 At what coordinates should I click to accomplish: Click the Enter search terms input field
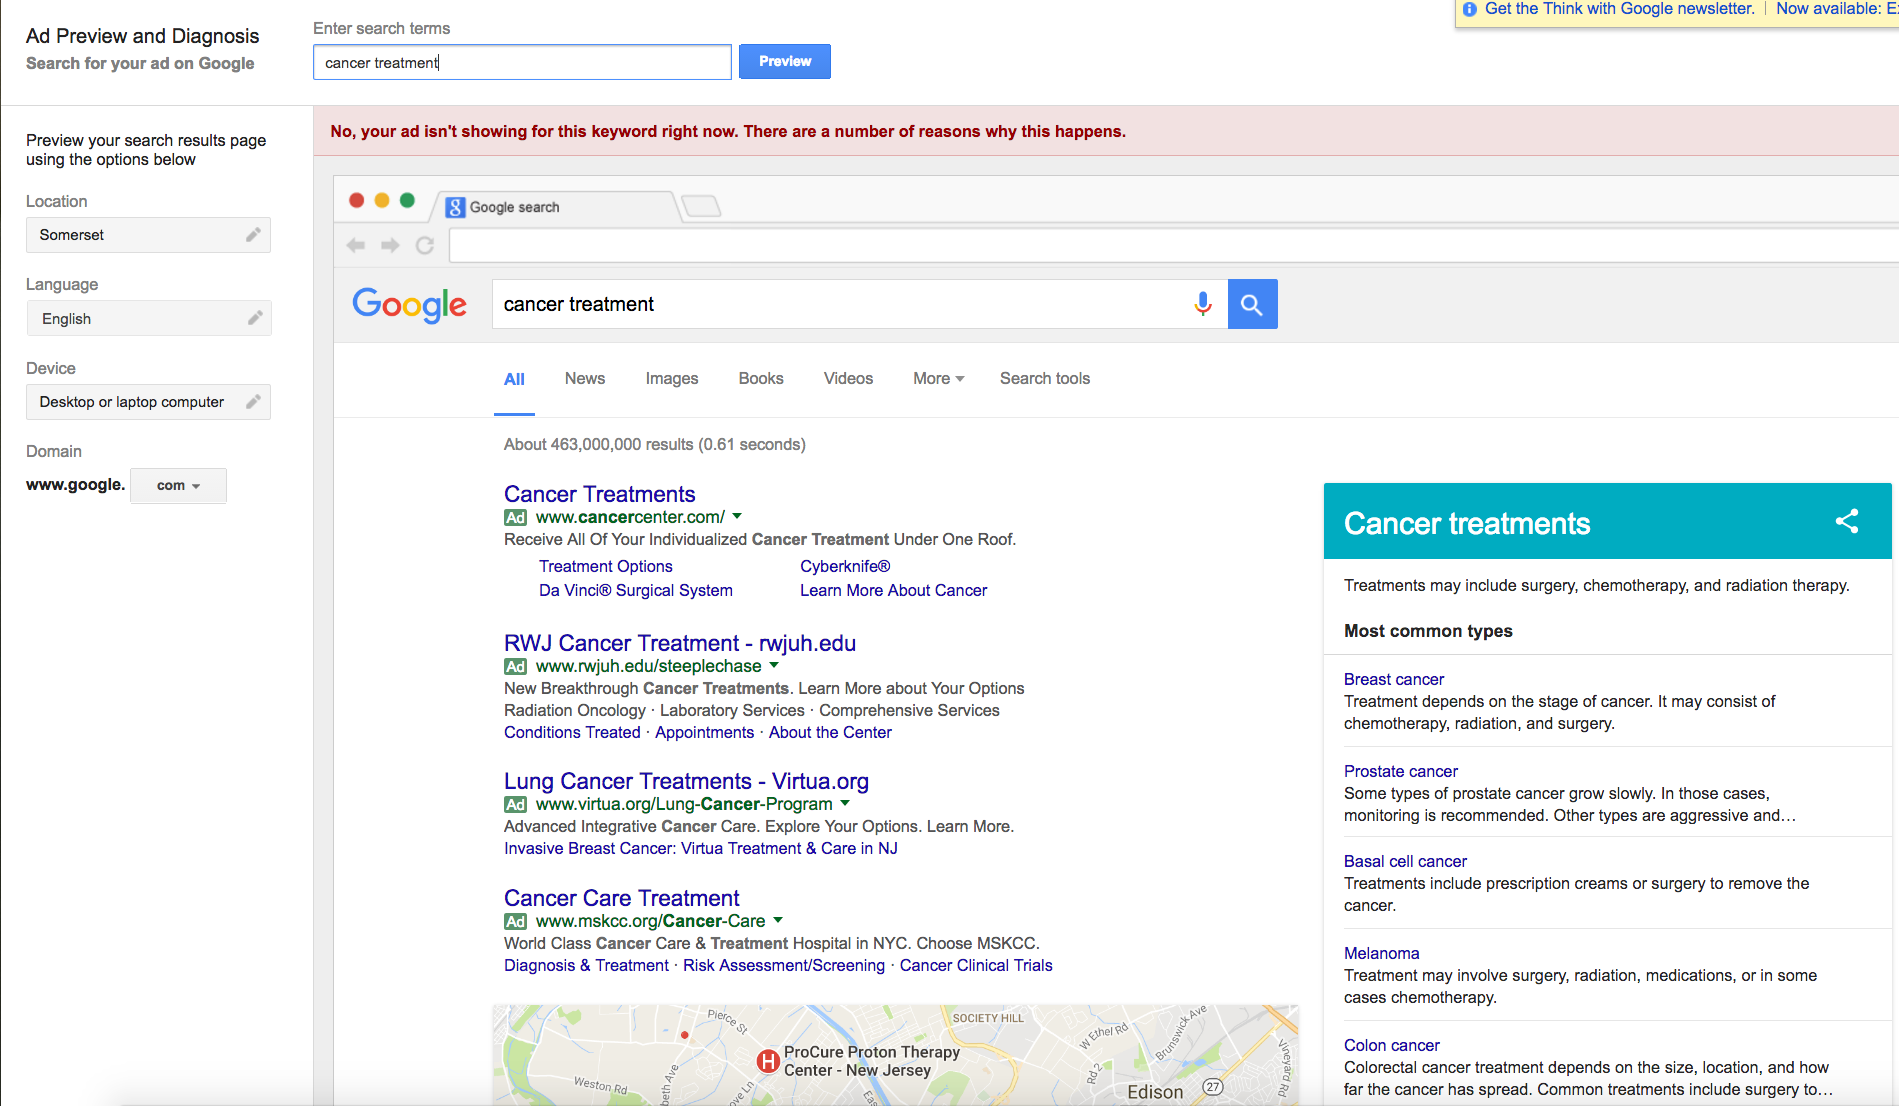(522, 62)
